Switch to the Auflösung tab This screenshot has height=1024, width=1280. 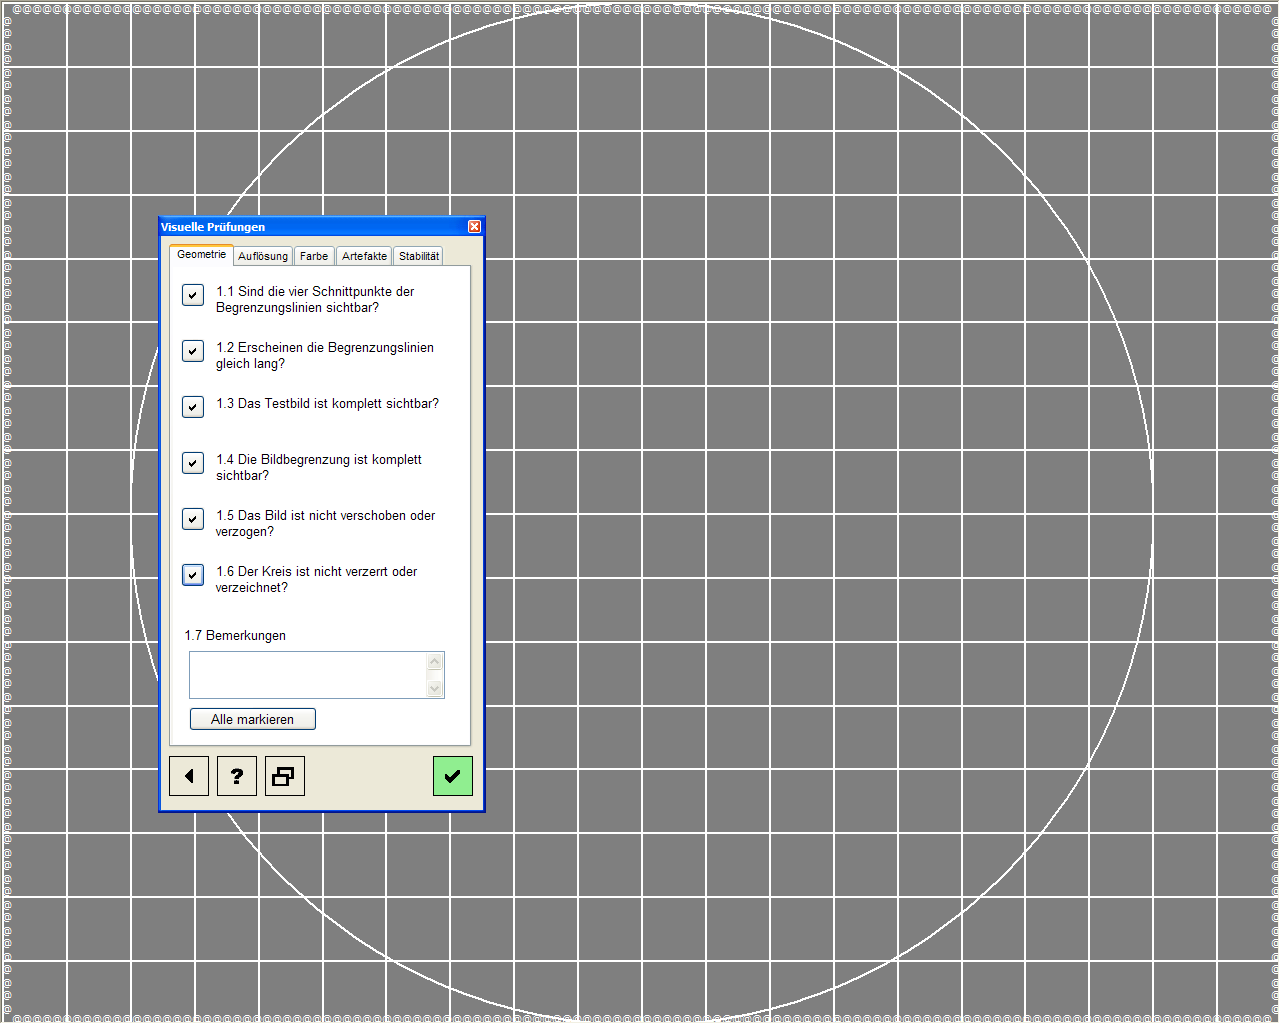click(263, 256)
